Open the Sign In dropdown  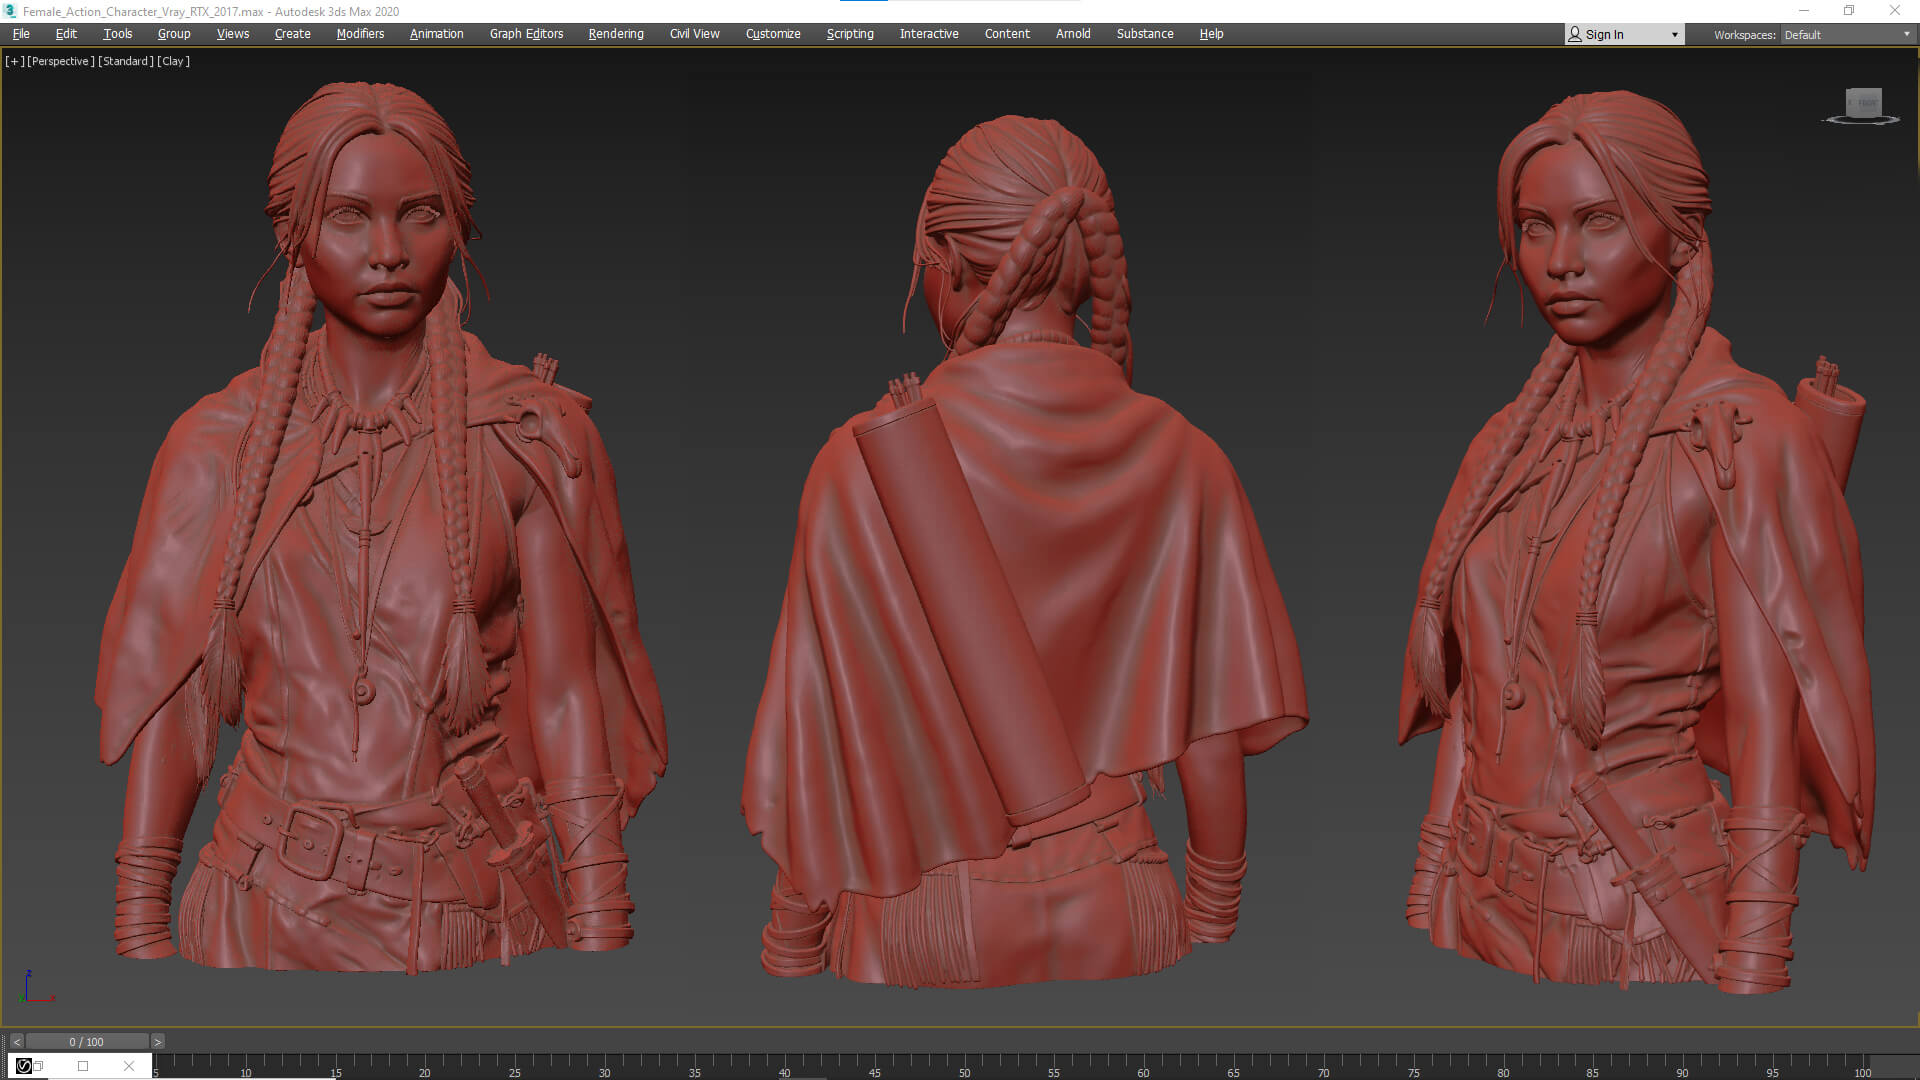[1624, 34]
